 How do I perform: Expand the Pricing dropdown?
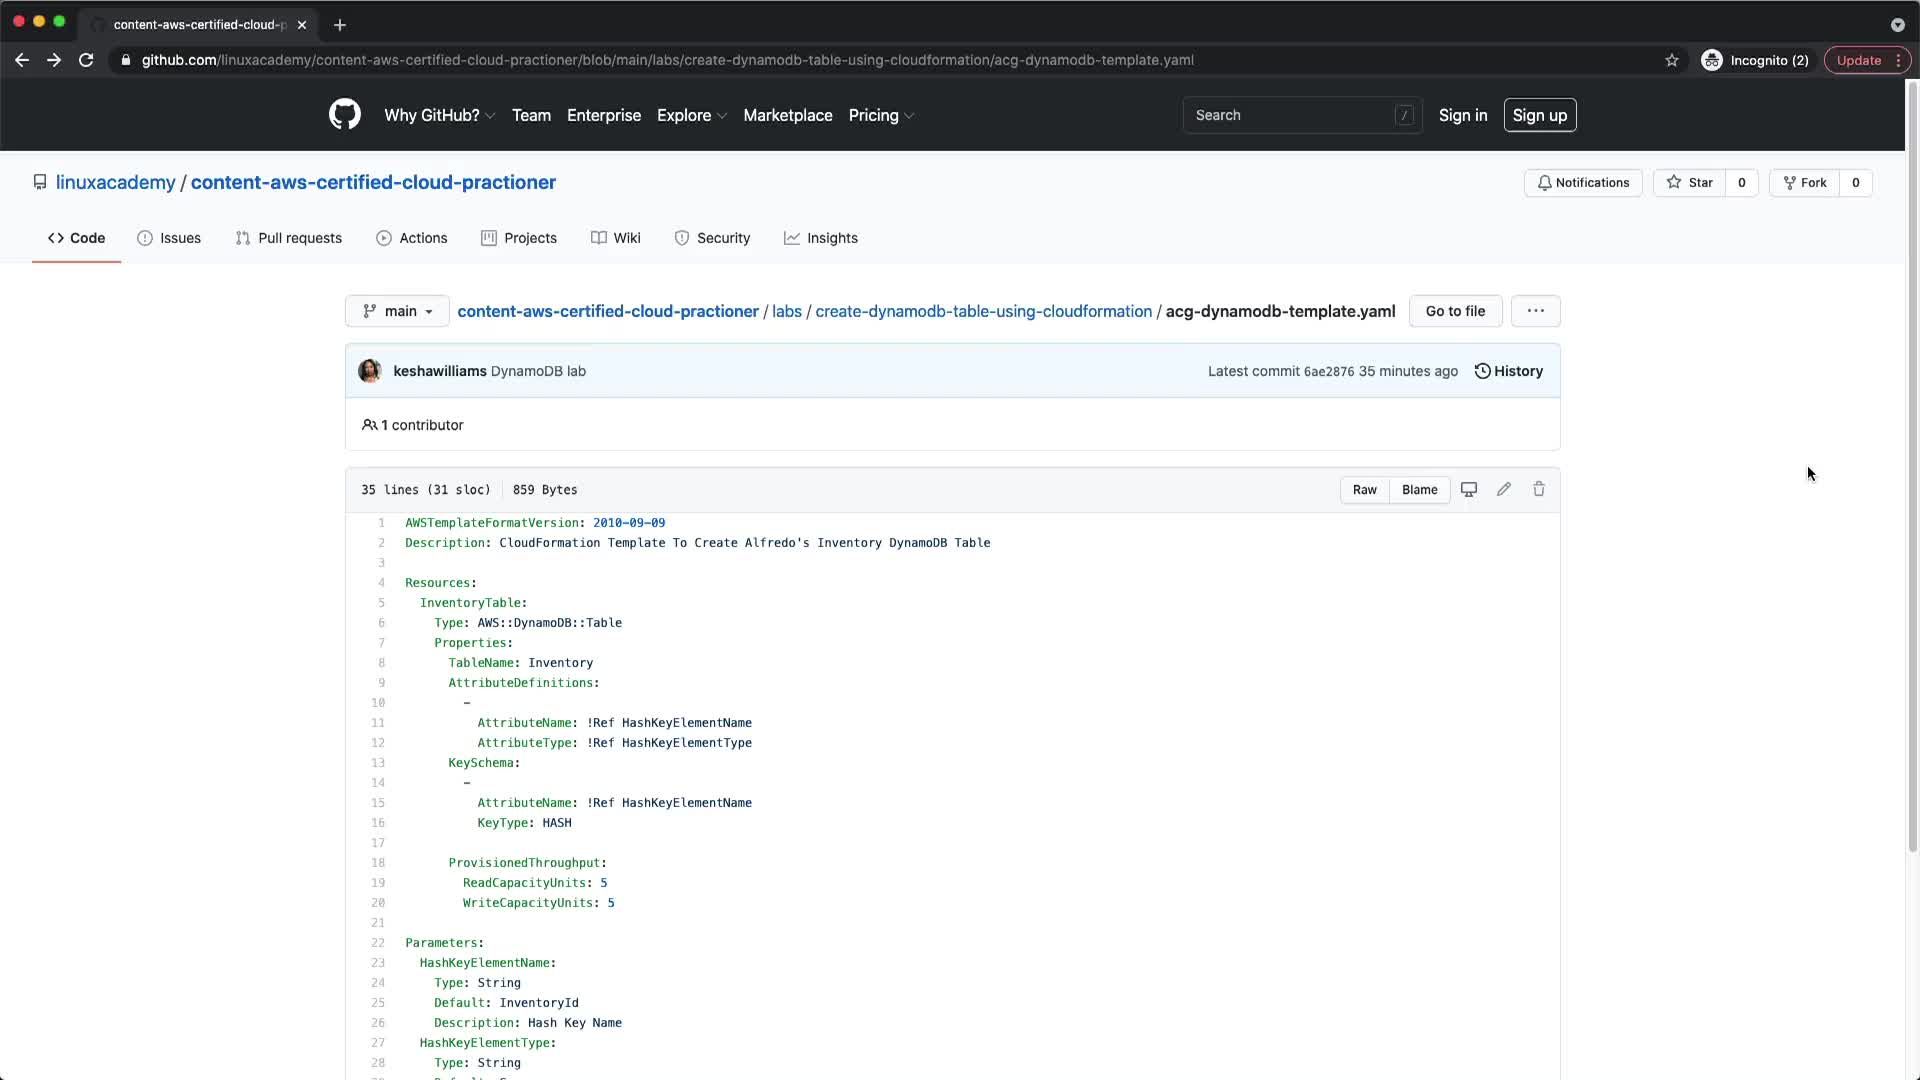point(880,115)
